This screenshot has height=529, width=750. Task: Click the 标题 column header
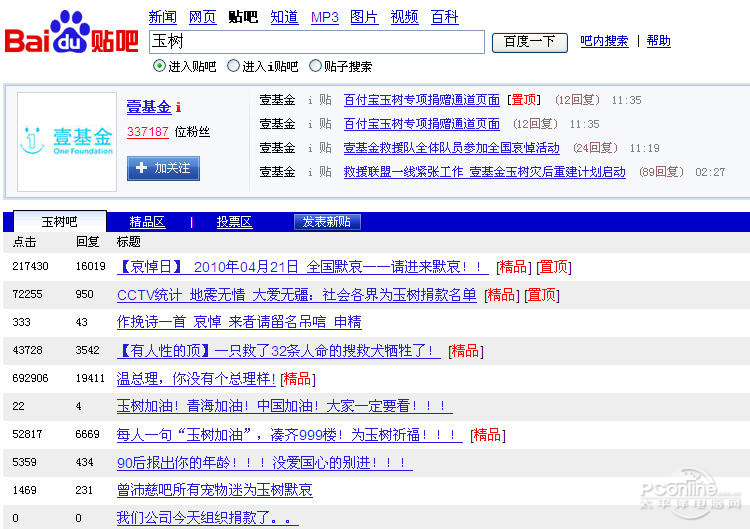pyautogui.click(x=129, y=242)
